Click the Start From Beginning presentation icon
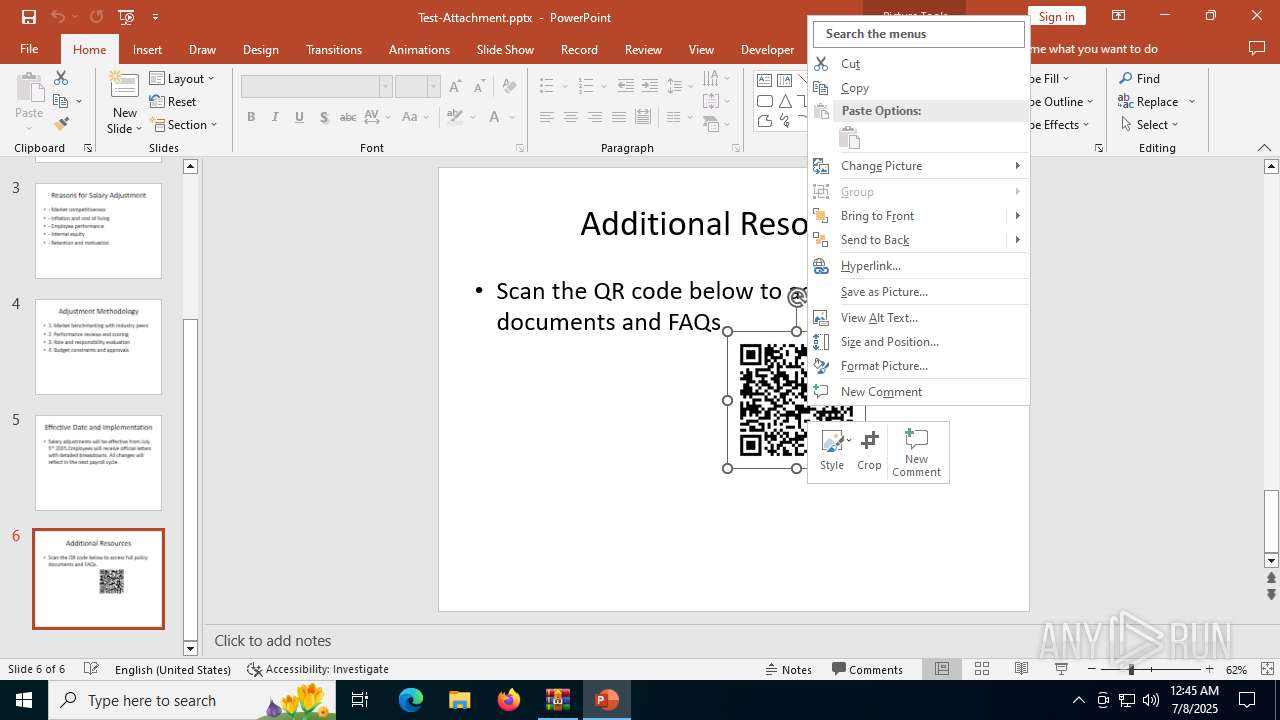This screenshot has height=720, width=1280. (126, 17)
